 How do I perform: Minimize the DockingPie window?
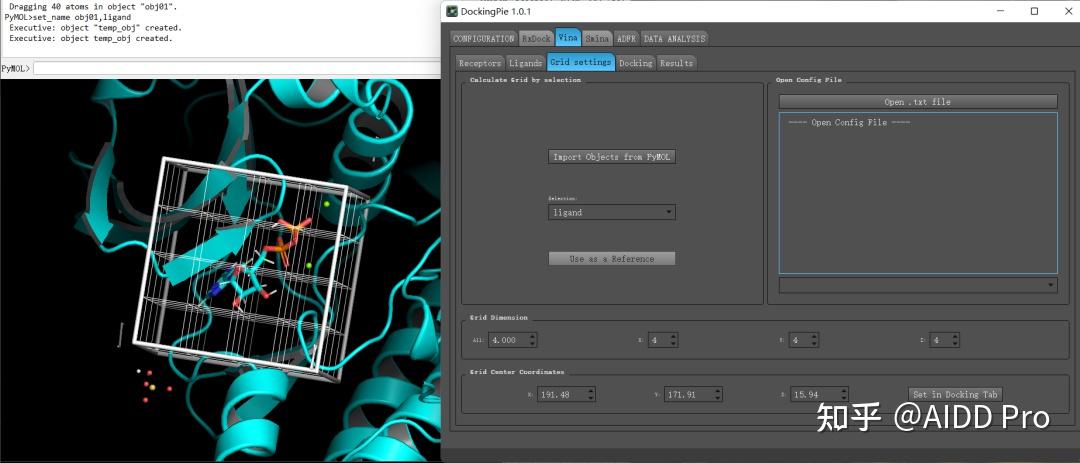click(1001, 11)
